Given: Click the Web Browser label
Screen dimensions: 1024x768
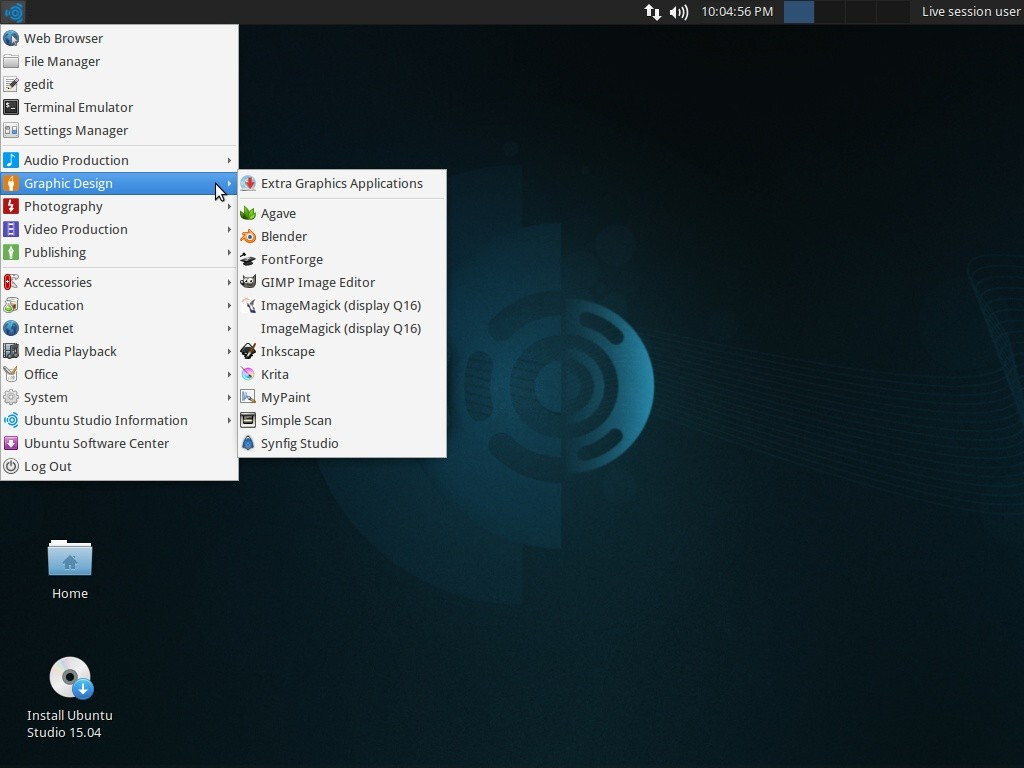Looking at the screenshot, I should pyautogui.click(x=63, y=38).
